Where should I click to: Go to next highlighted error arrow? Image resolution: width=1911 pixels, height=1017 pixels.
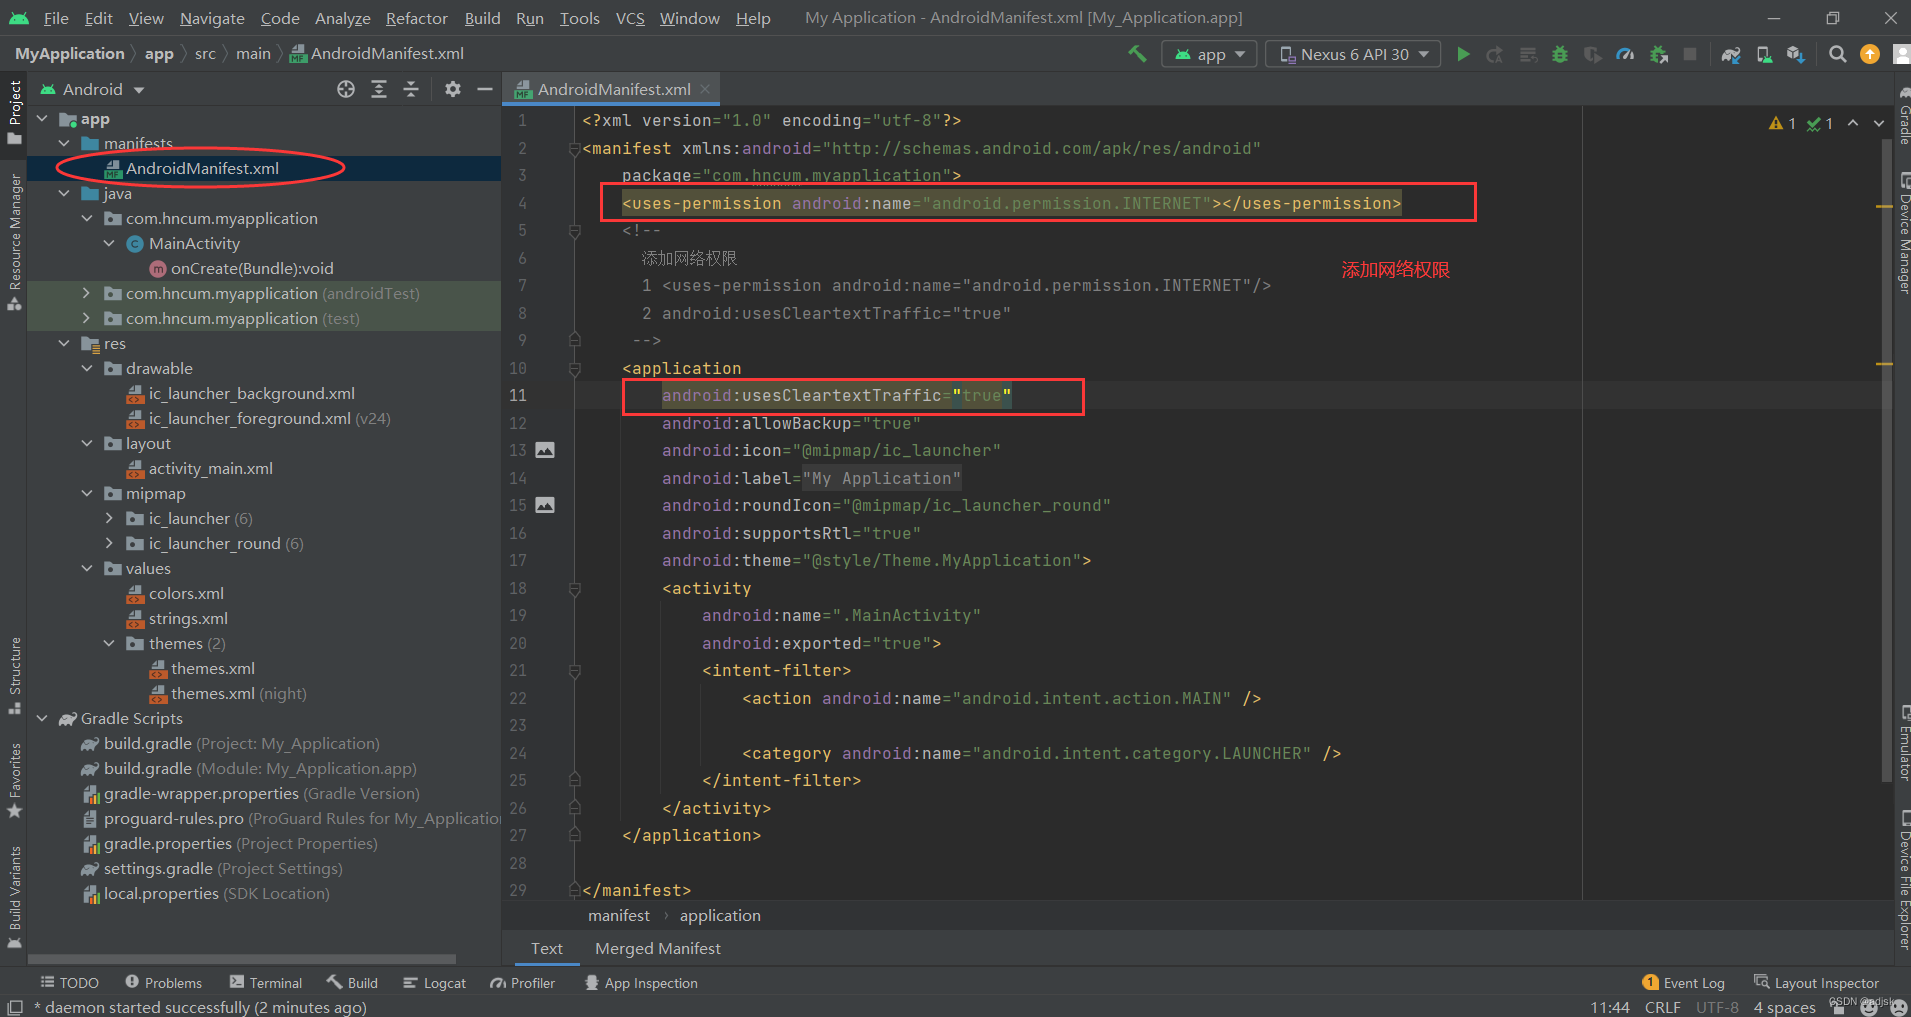coord(1879,123)
